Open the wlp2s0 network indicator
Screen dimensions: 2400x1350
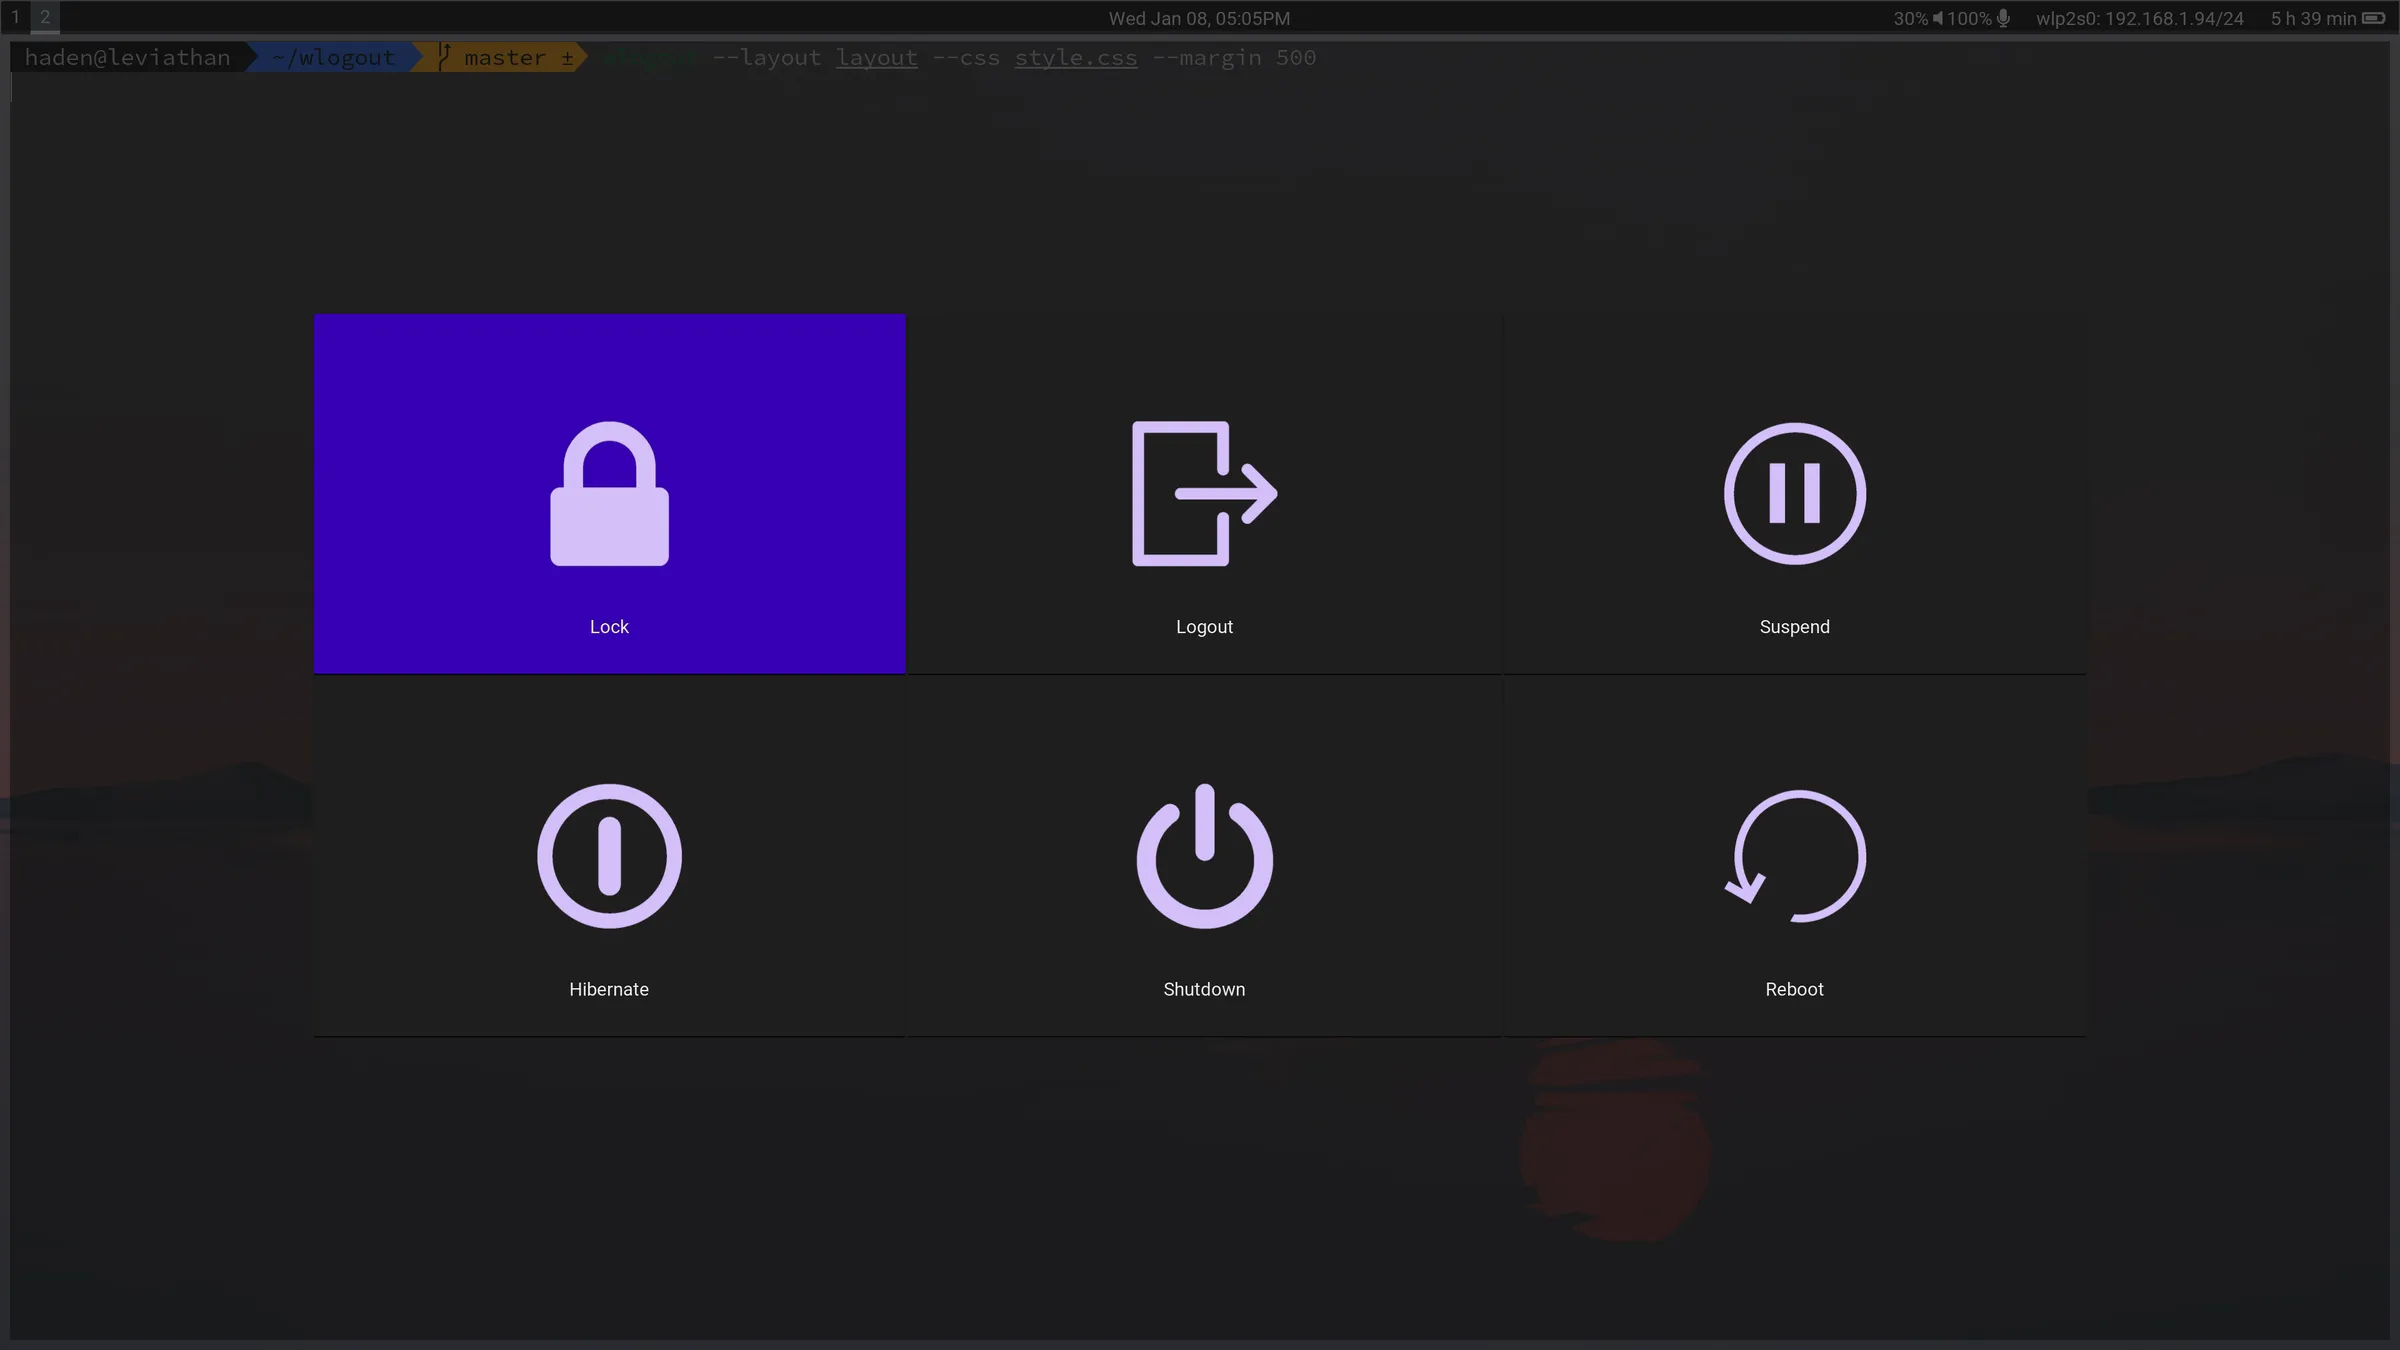[2139, 18]
